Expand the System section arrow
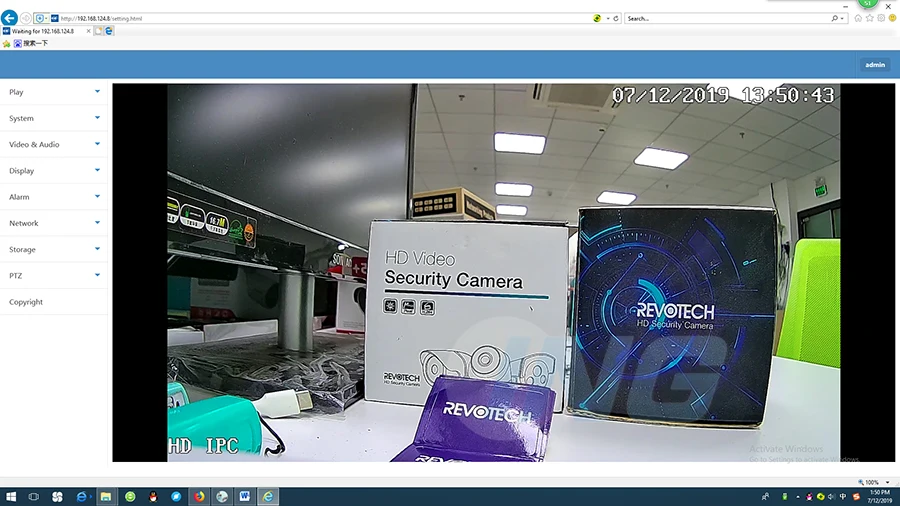The image size is (900, 506). [97, 118]
